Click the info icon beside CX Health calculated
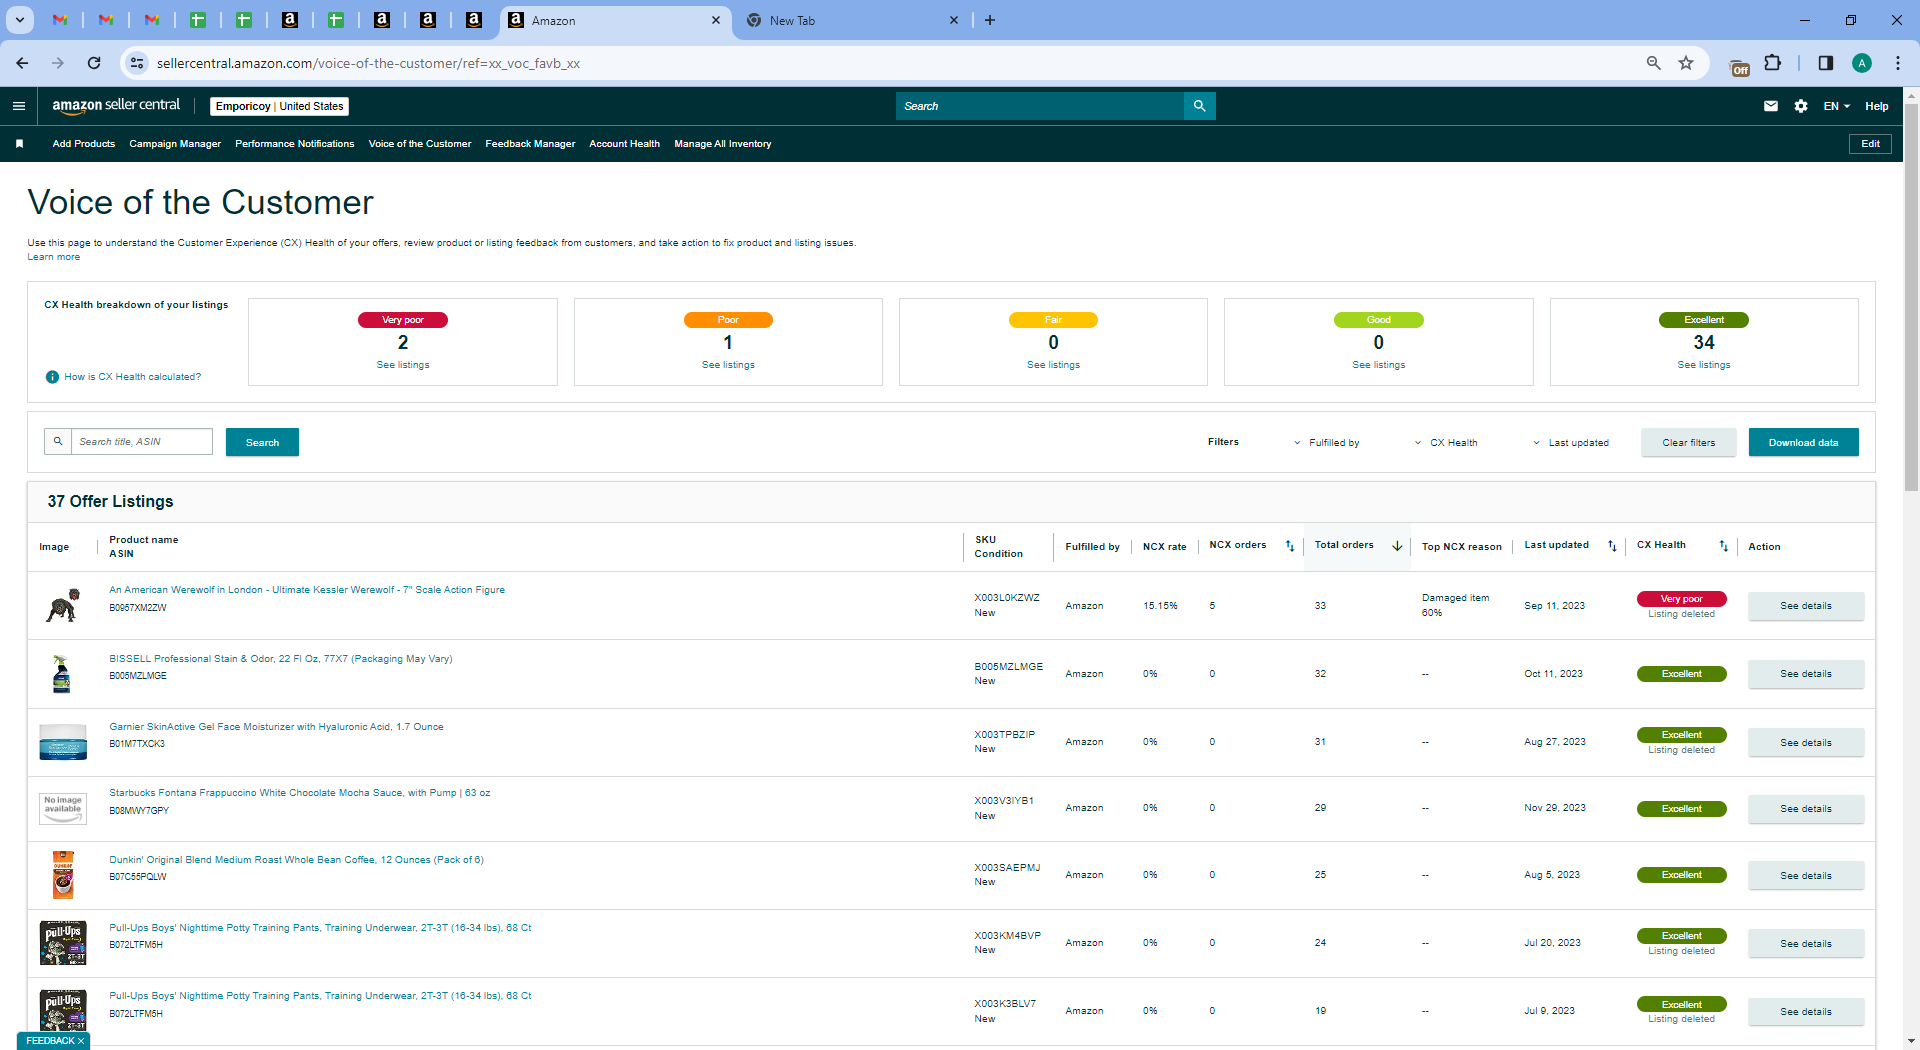 (x=52, y=377)
